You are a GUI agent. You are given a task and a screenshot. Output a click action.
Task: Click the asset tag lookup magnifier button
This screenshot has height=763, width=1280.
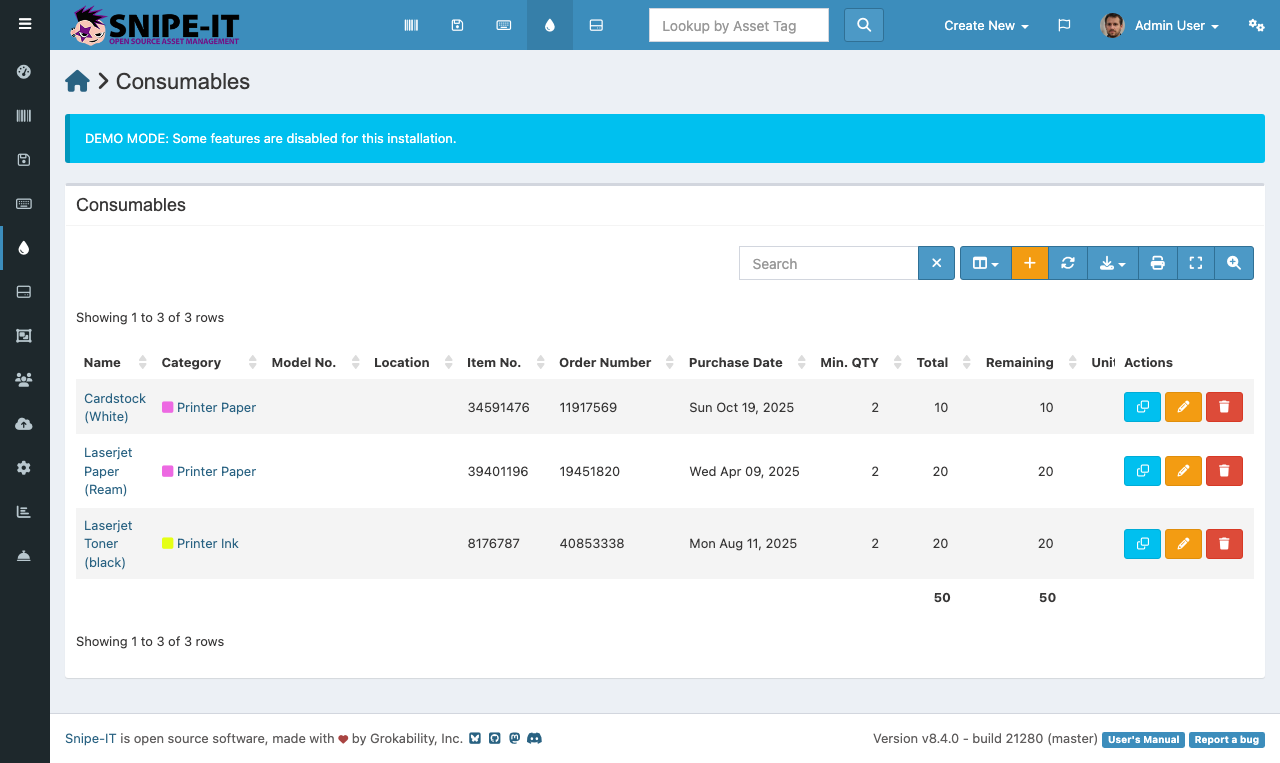click(x=864, y=25)
